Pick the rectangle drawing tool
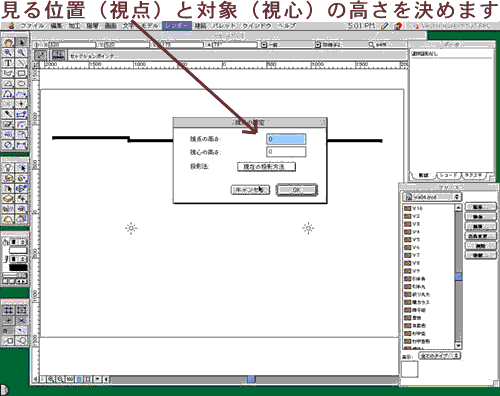The image size is (500, 396). click(21, 73)
